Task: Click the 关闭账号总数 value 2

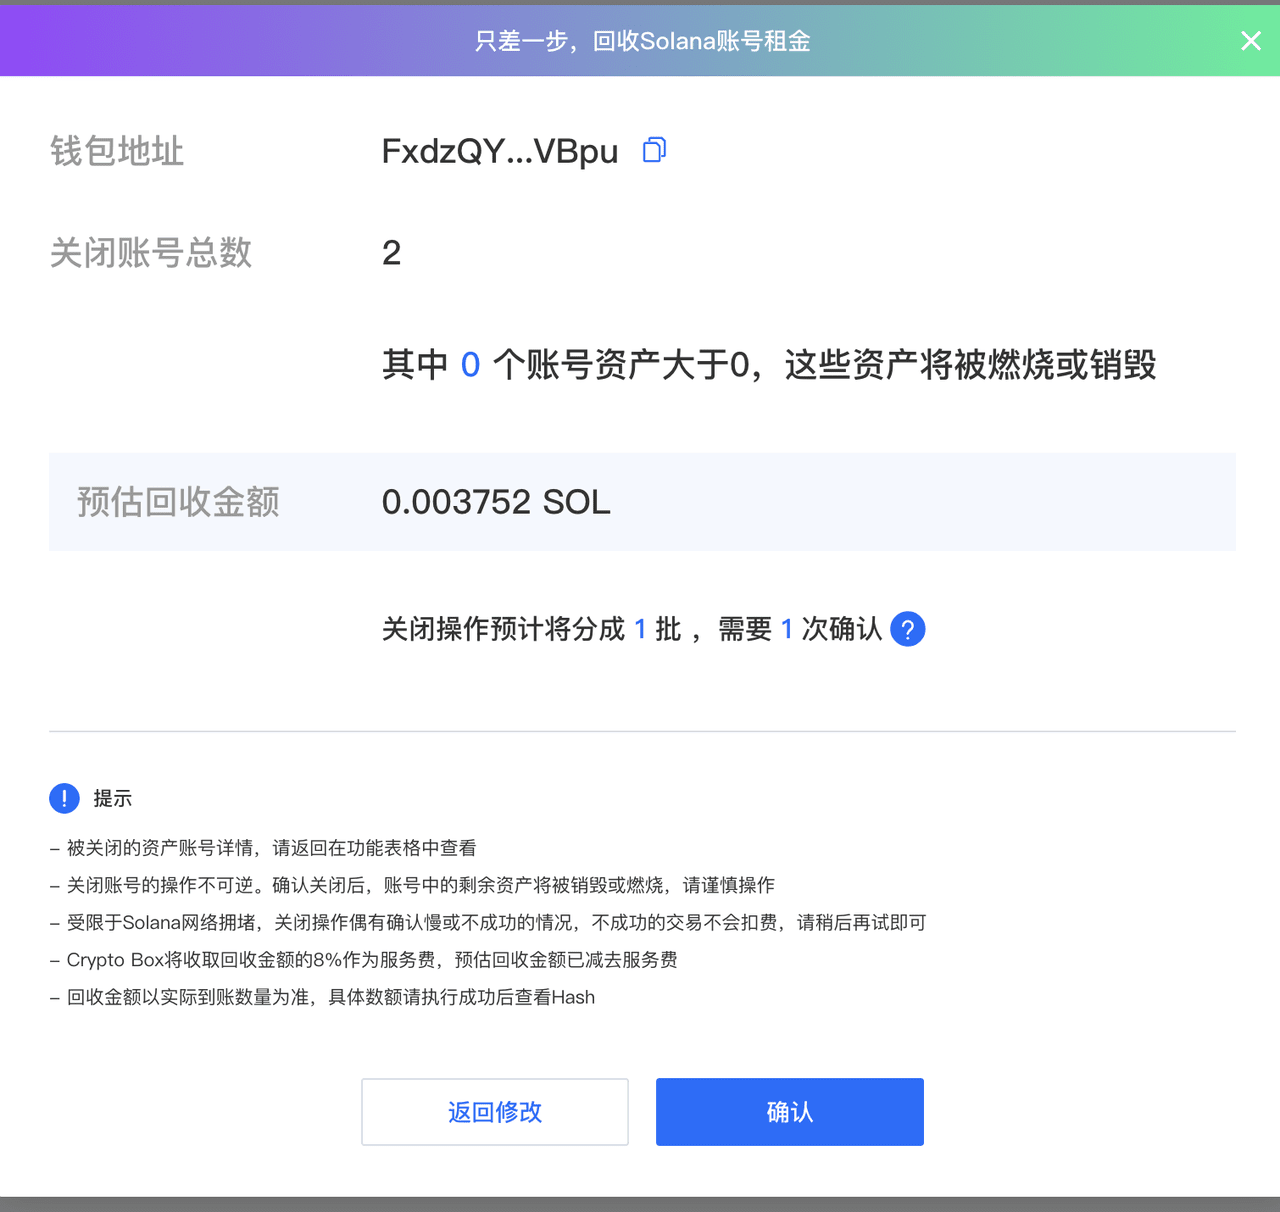Action: [x=391, y=252]
